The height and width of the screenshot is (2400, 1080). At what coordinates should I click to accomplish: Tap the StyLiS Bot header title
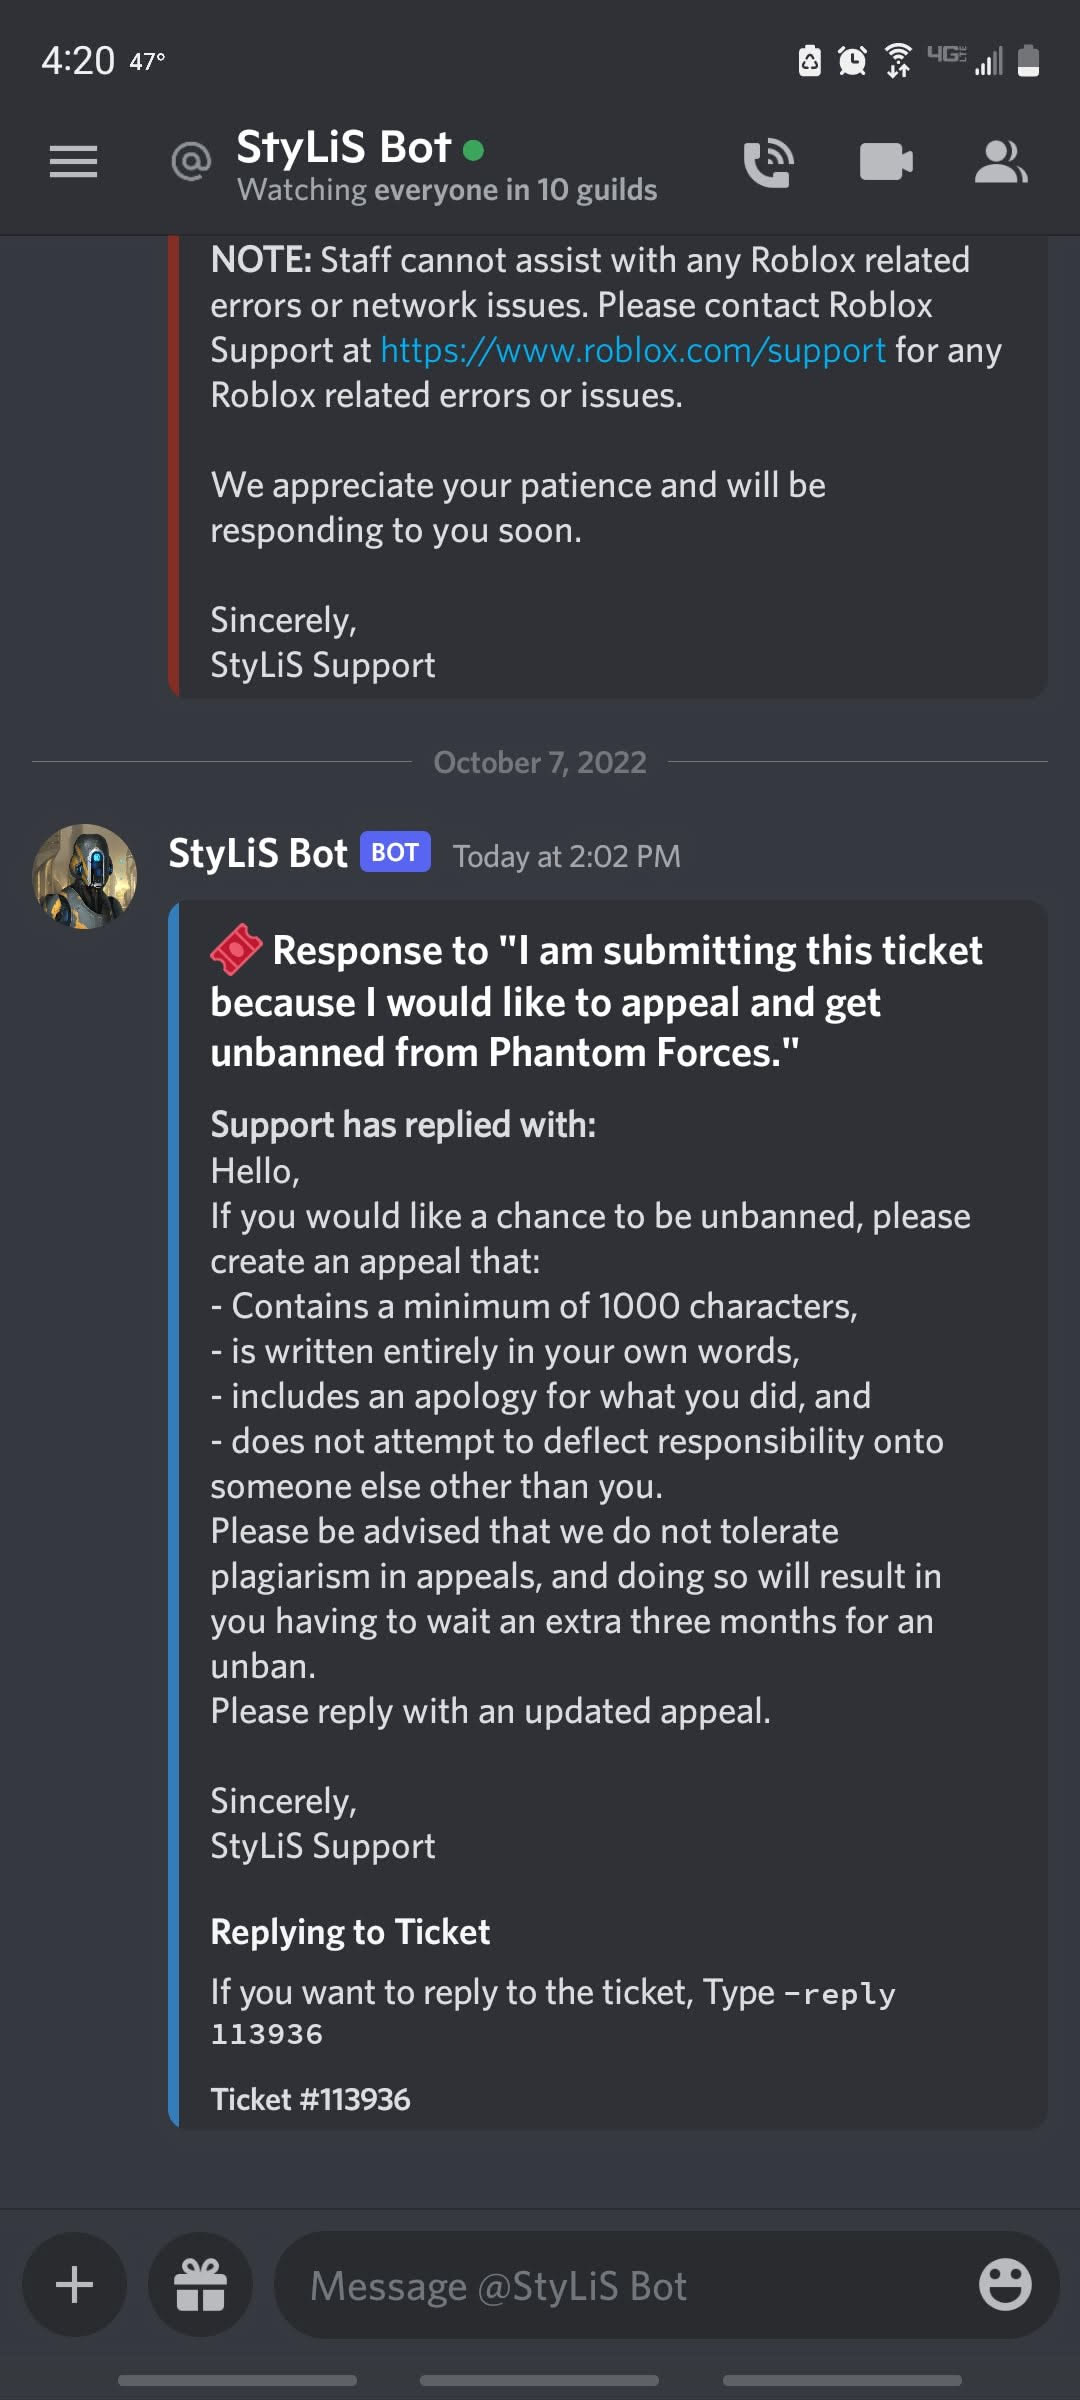(x=343, y=148)
